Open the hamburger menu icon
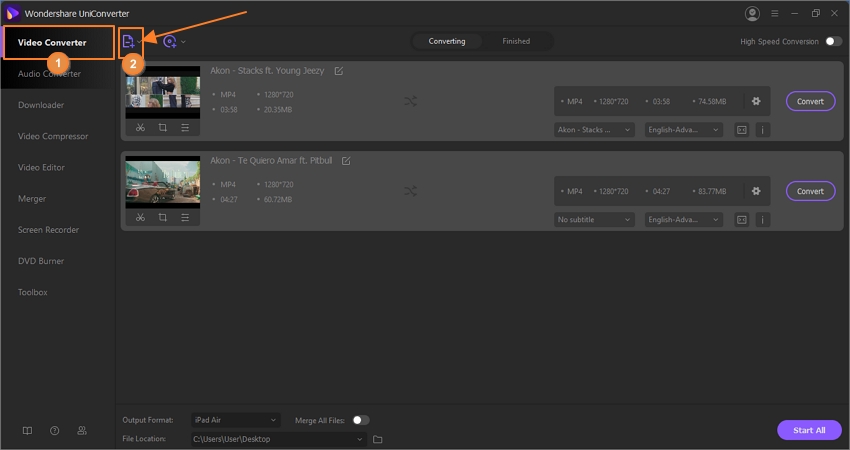Viewport: 850px width, 450px height. pyautogui.click(x=775, y=14)
